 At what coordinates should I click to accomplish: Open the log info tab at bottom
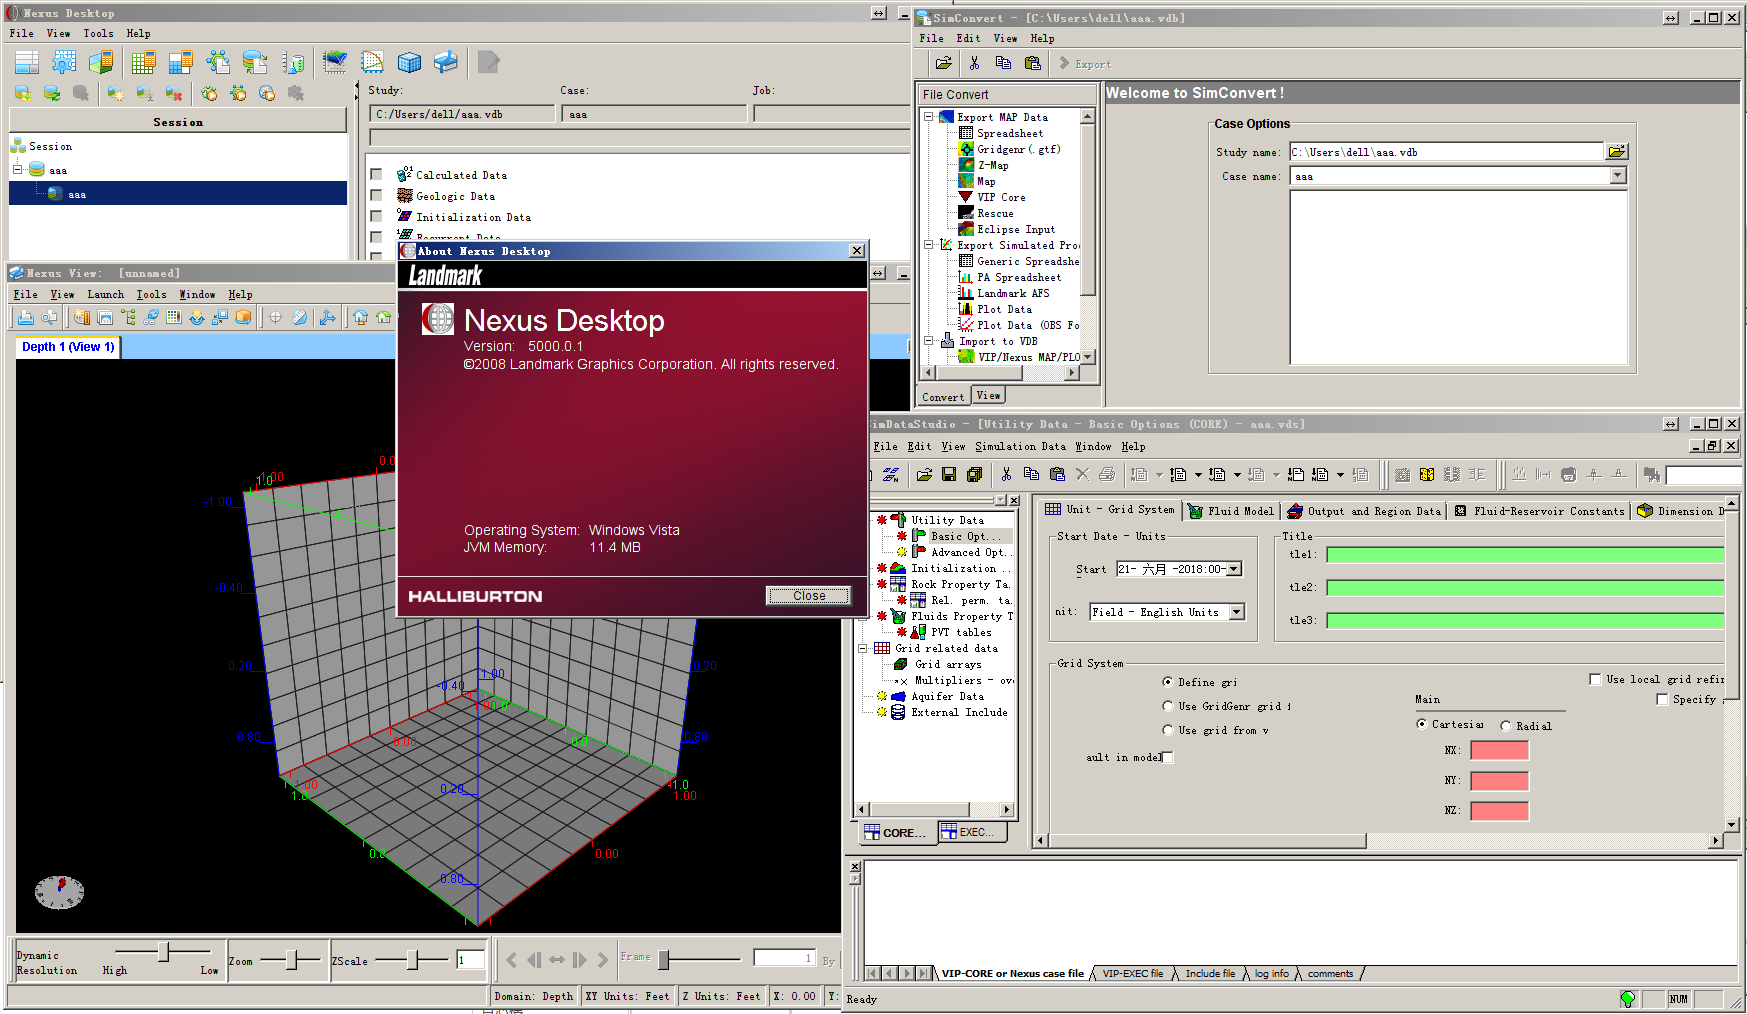coord(1271,973)
